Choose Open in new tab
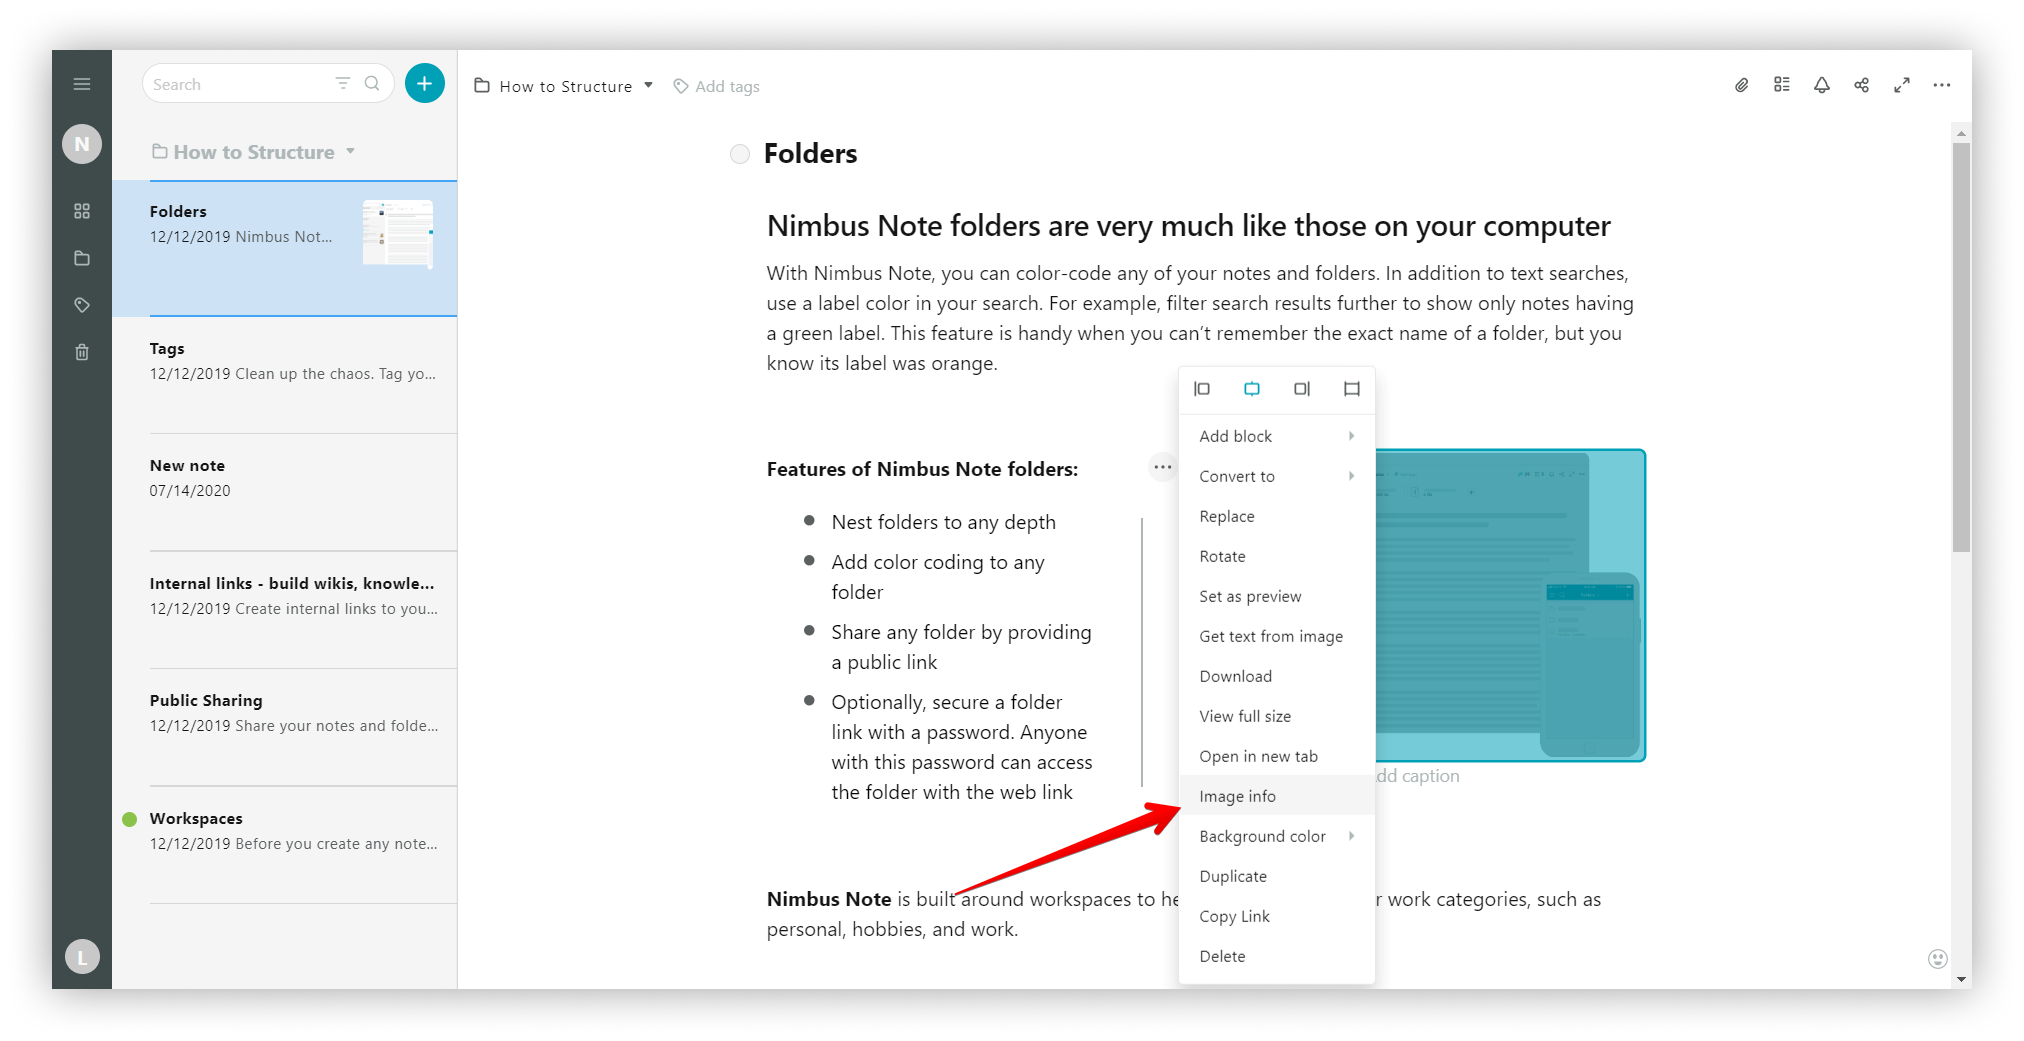Viewport: 2024px width, 1041px height. click(1277, 756)
